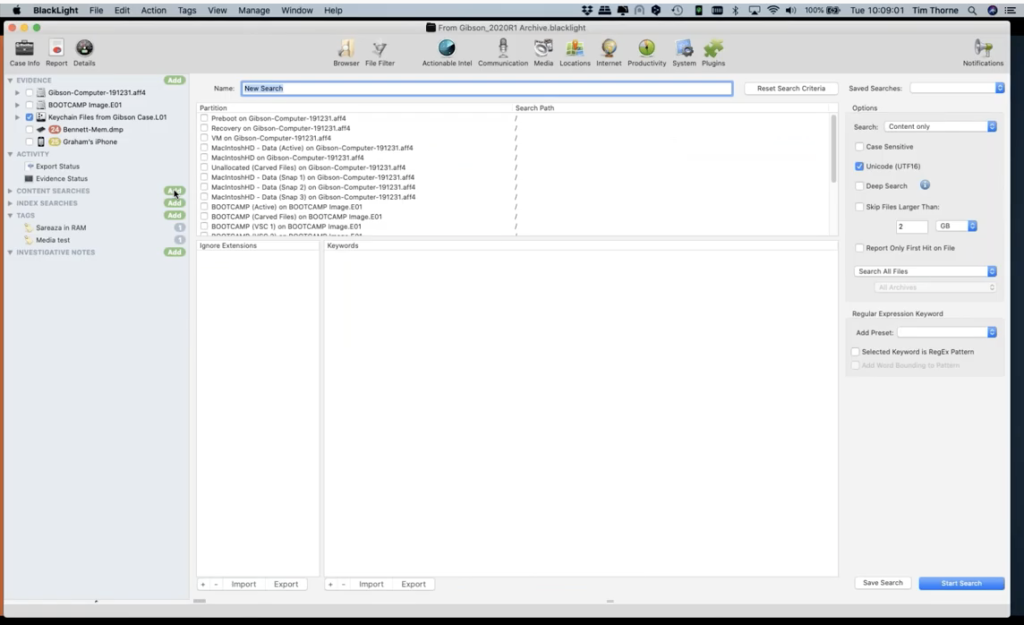The height and width of the screenshot is (625, 1024).
Task: Click the Dropbox menu bar icon
Action: (x=587, y=10)
